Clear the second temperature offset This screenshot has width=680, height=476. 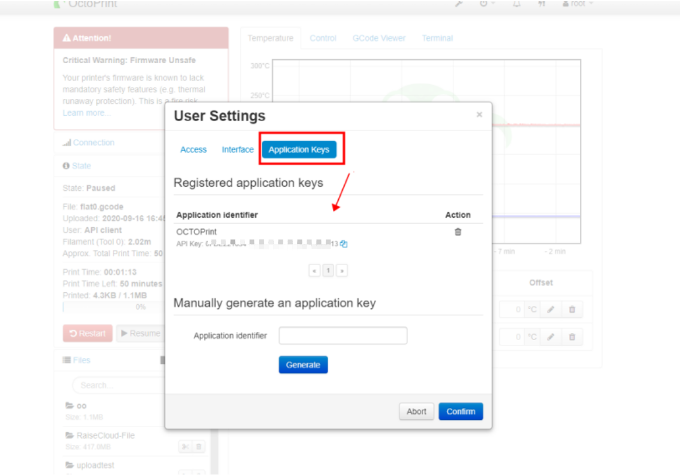pos(572,337)
